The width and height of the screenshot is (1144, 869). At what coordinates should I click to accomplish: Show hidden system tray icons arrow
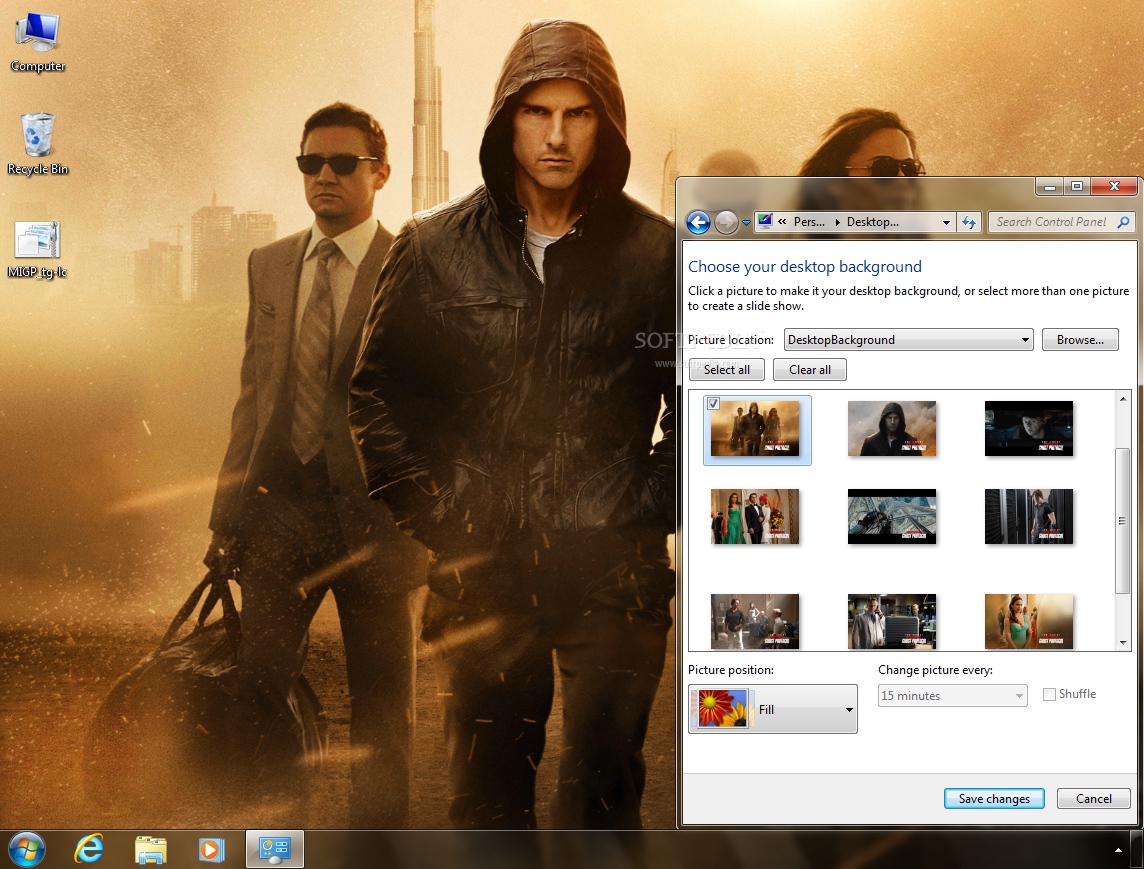pyautogui.click(x=1118, y=850)
